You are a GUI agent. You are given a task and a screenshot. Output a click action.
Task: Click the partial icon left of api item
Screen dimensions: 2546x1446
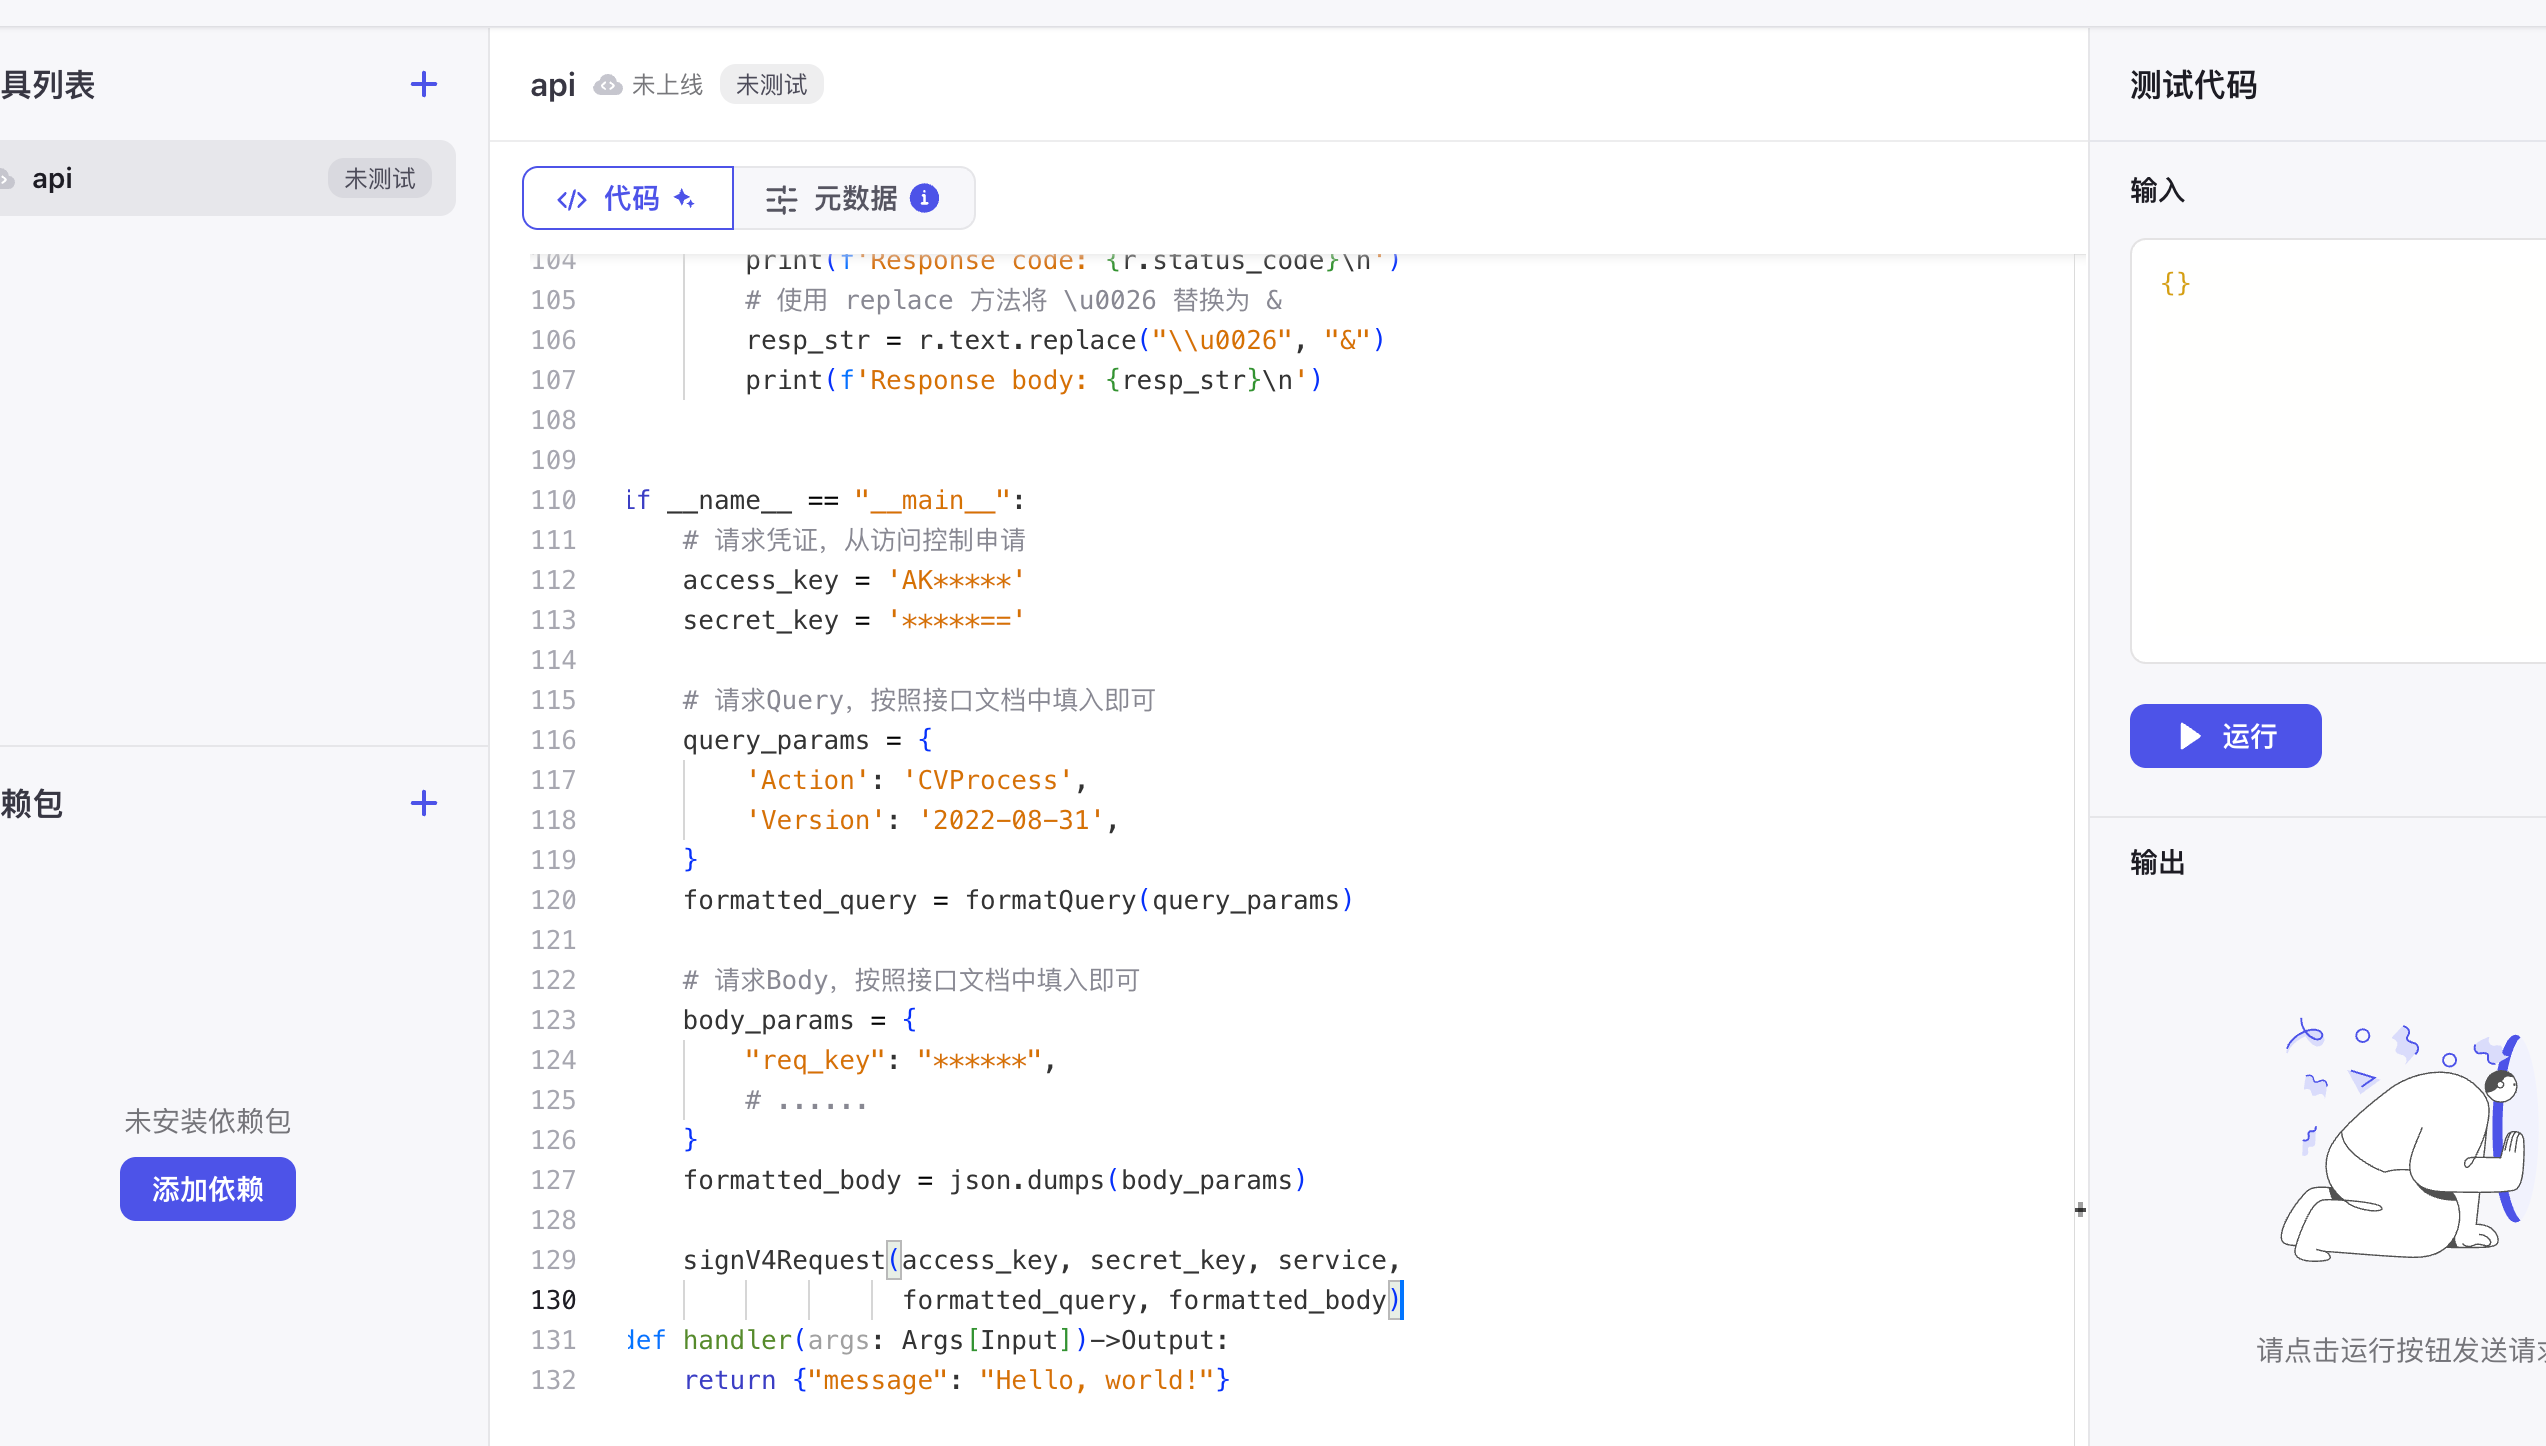click(x=6, y=179)
